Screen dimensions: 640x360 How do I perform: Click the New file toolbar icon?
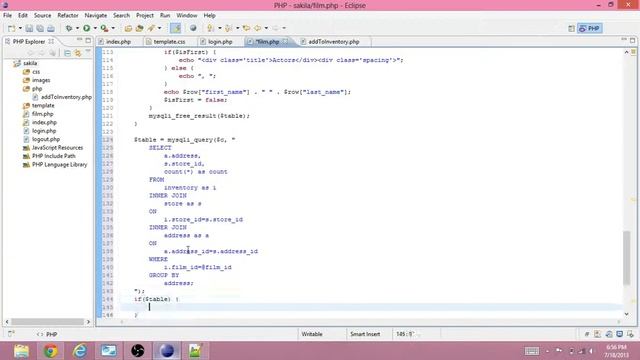point(11,28)
